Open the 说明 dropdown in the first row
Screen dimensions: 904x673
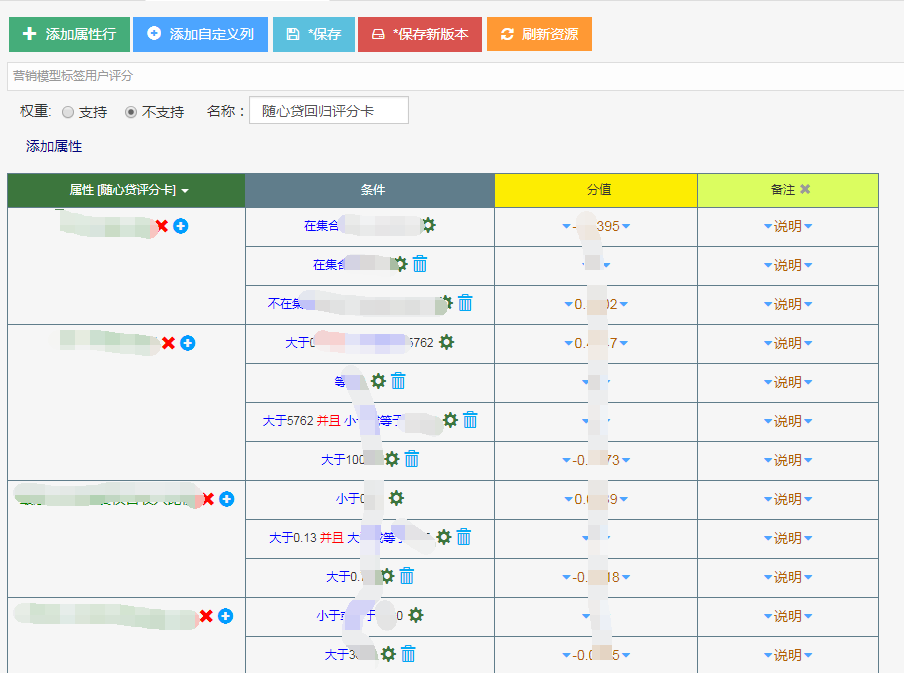pos(787,226)
